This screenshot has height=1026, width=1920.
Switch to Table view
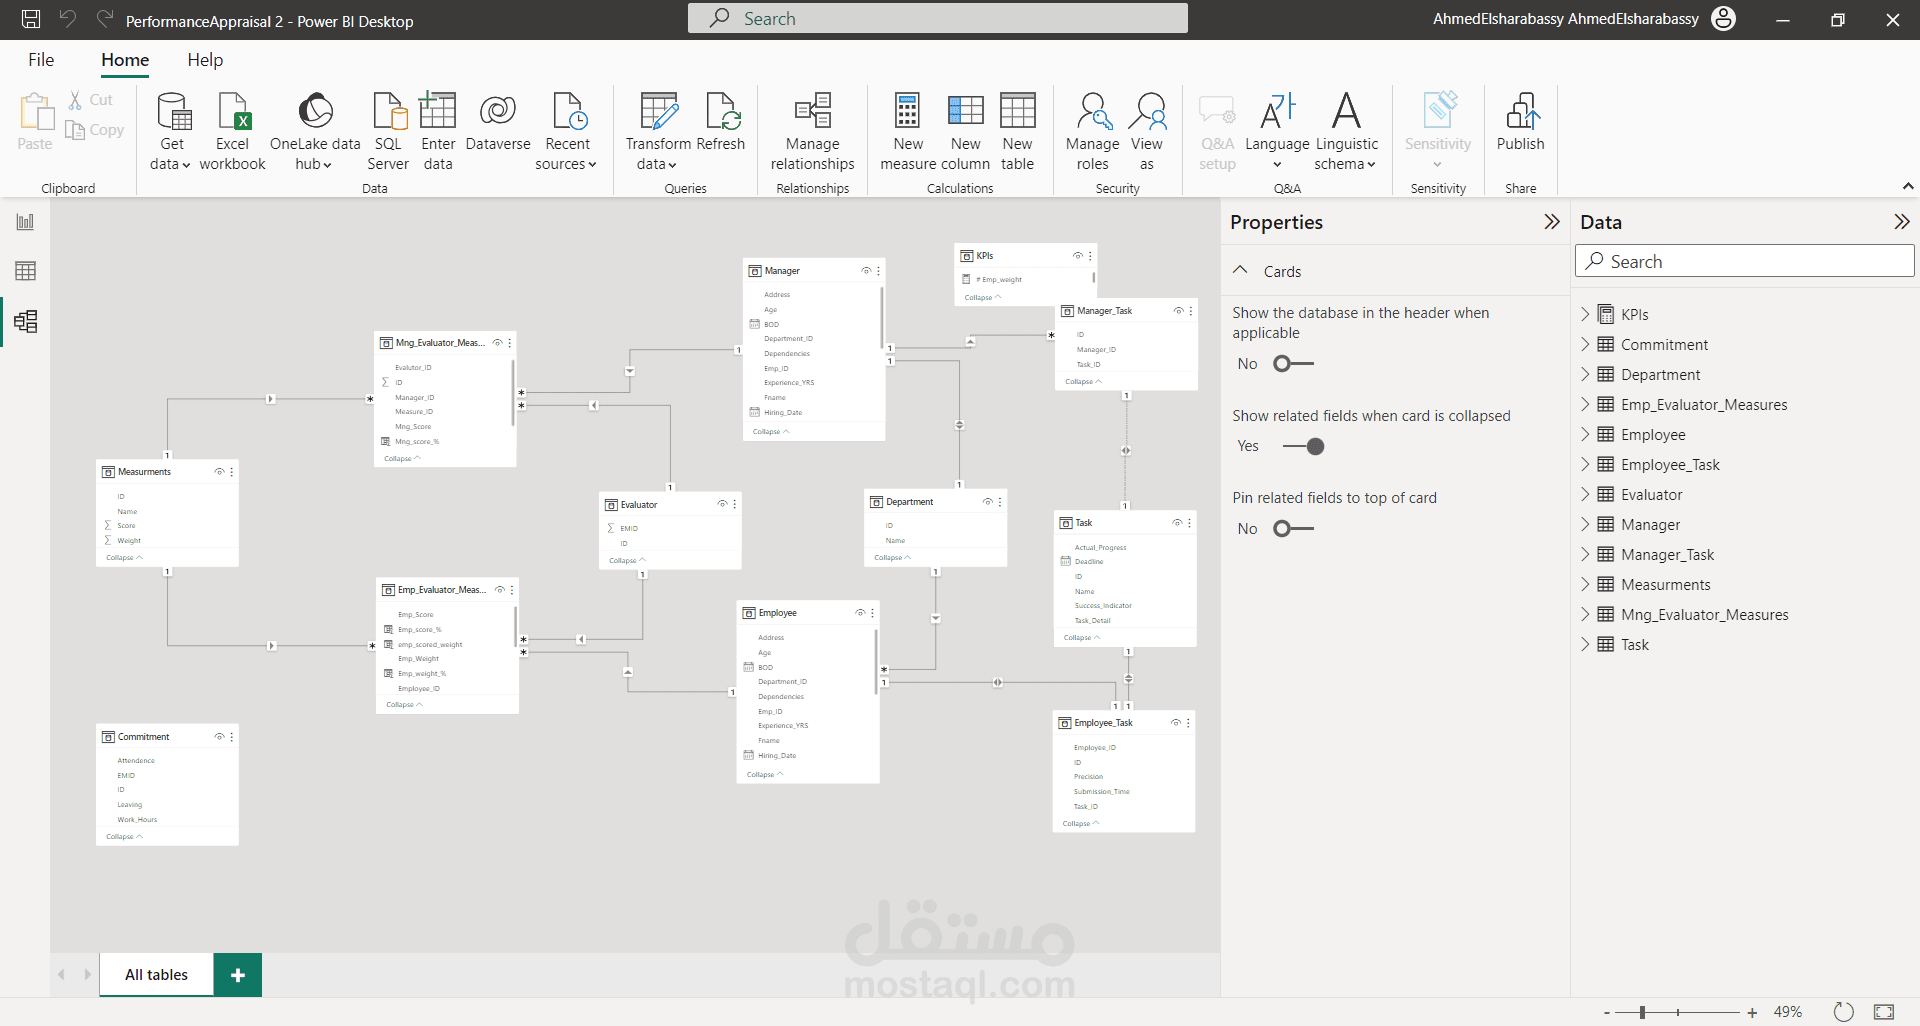click(25, 271)
